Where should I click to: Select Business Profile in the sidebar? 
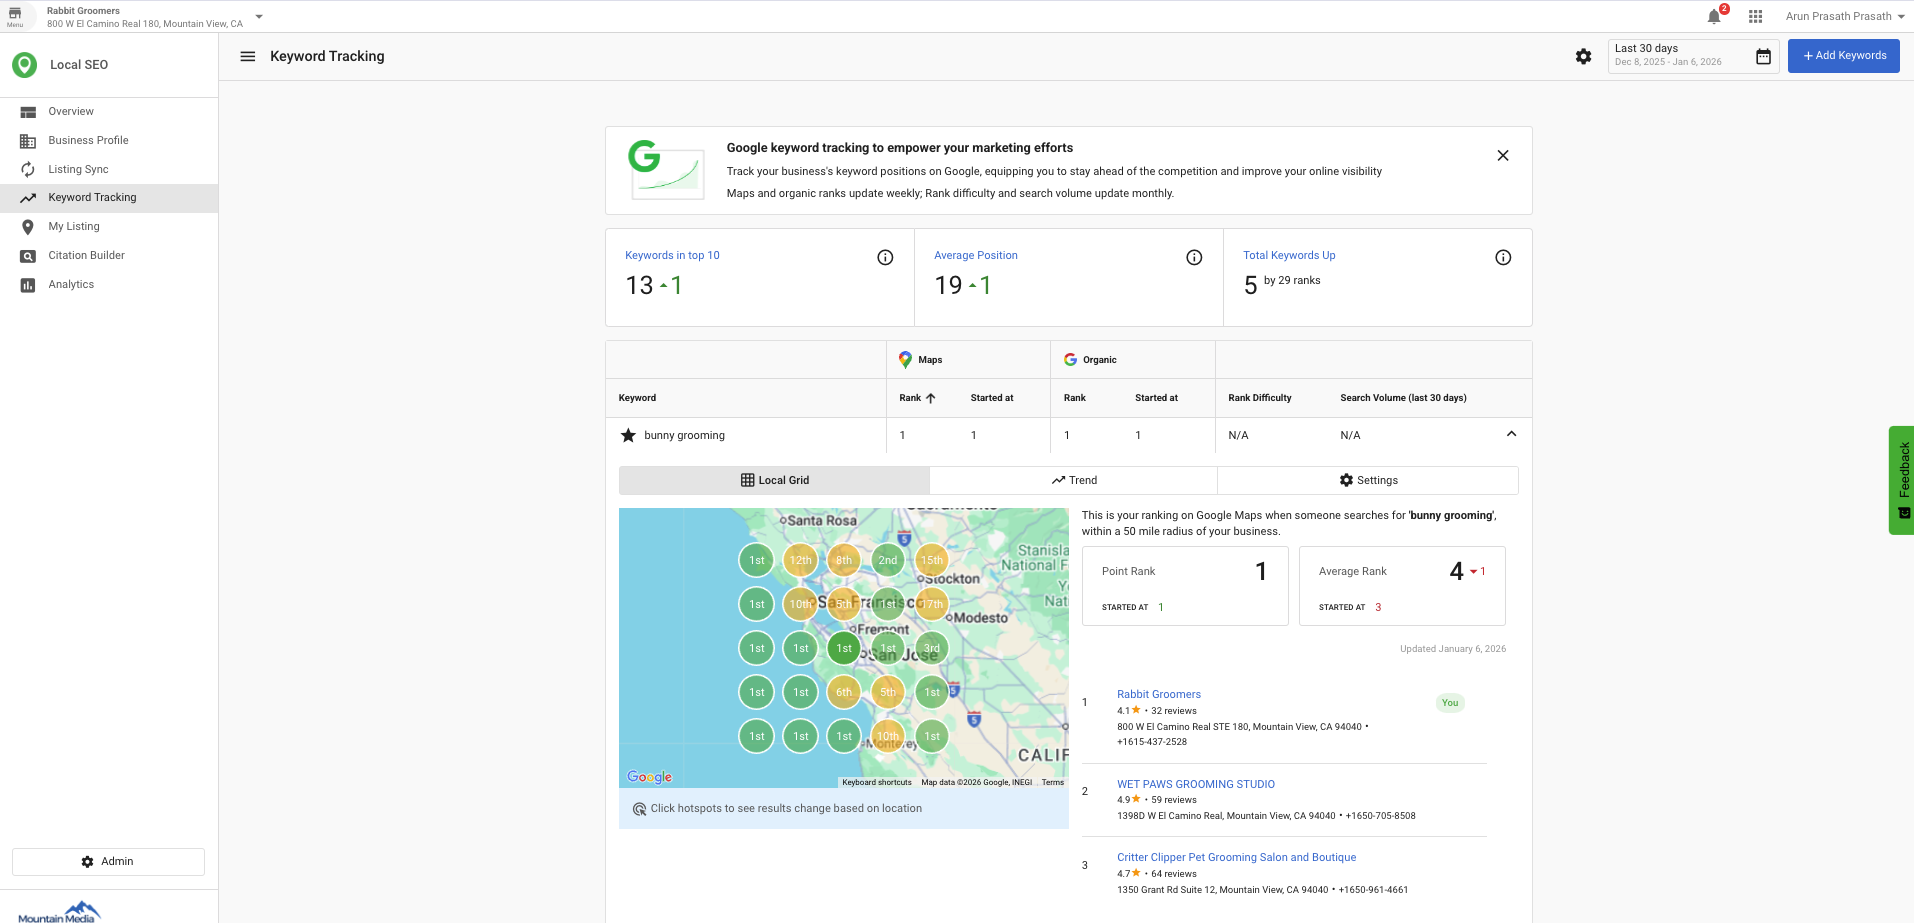tap(88, 140)
